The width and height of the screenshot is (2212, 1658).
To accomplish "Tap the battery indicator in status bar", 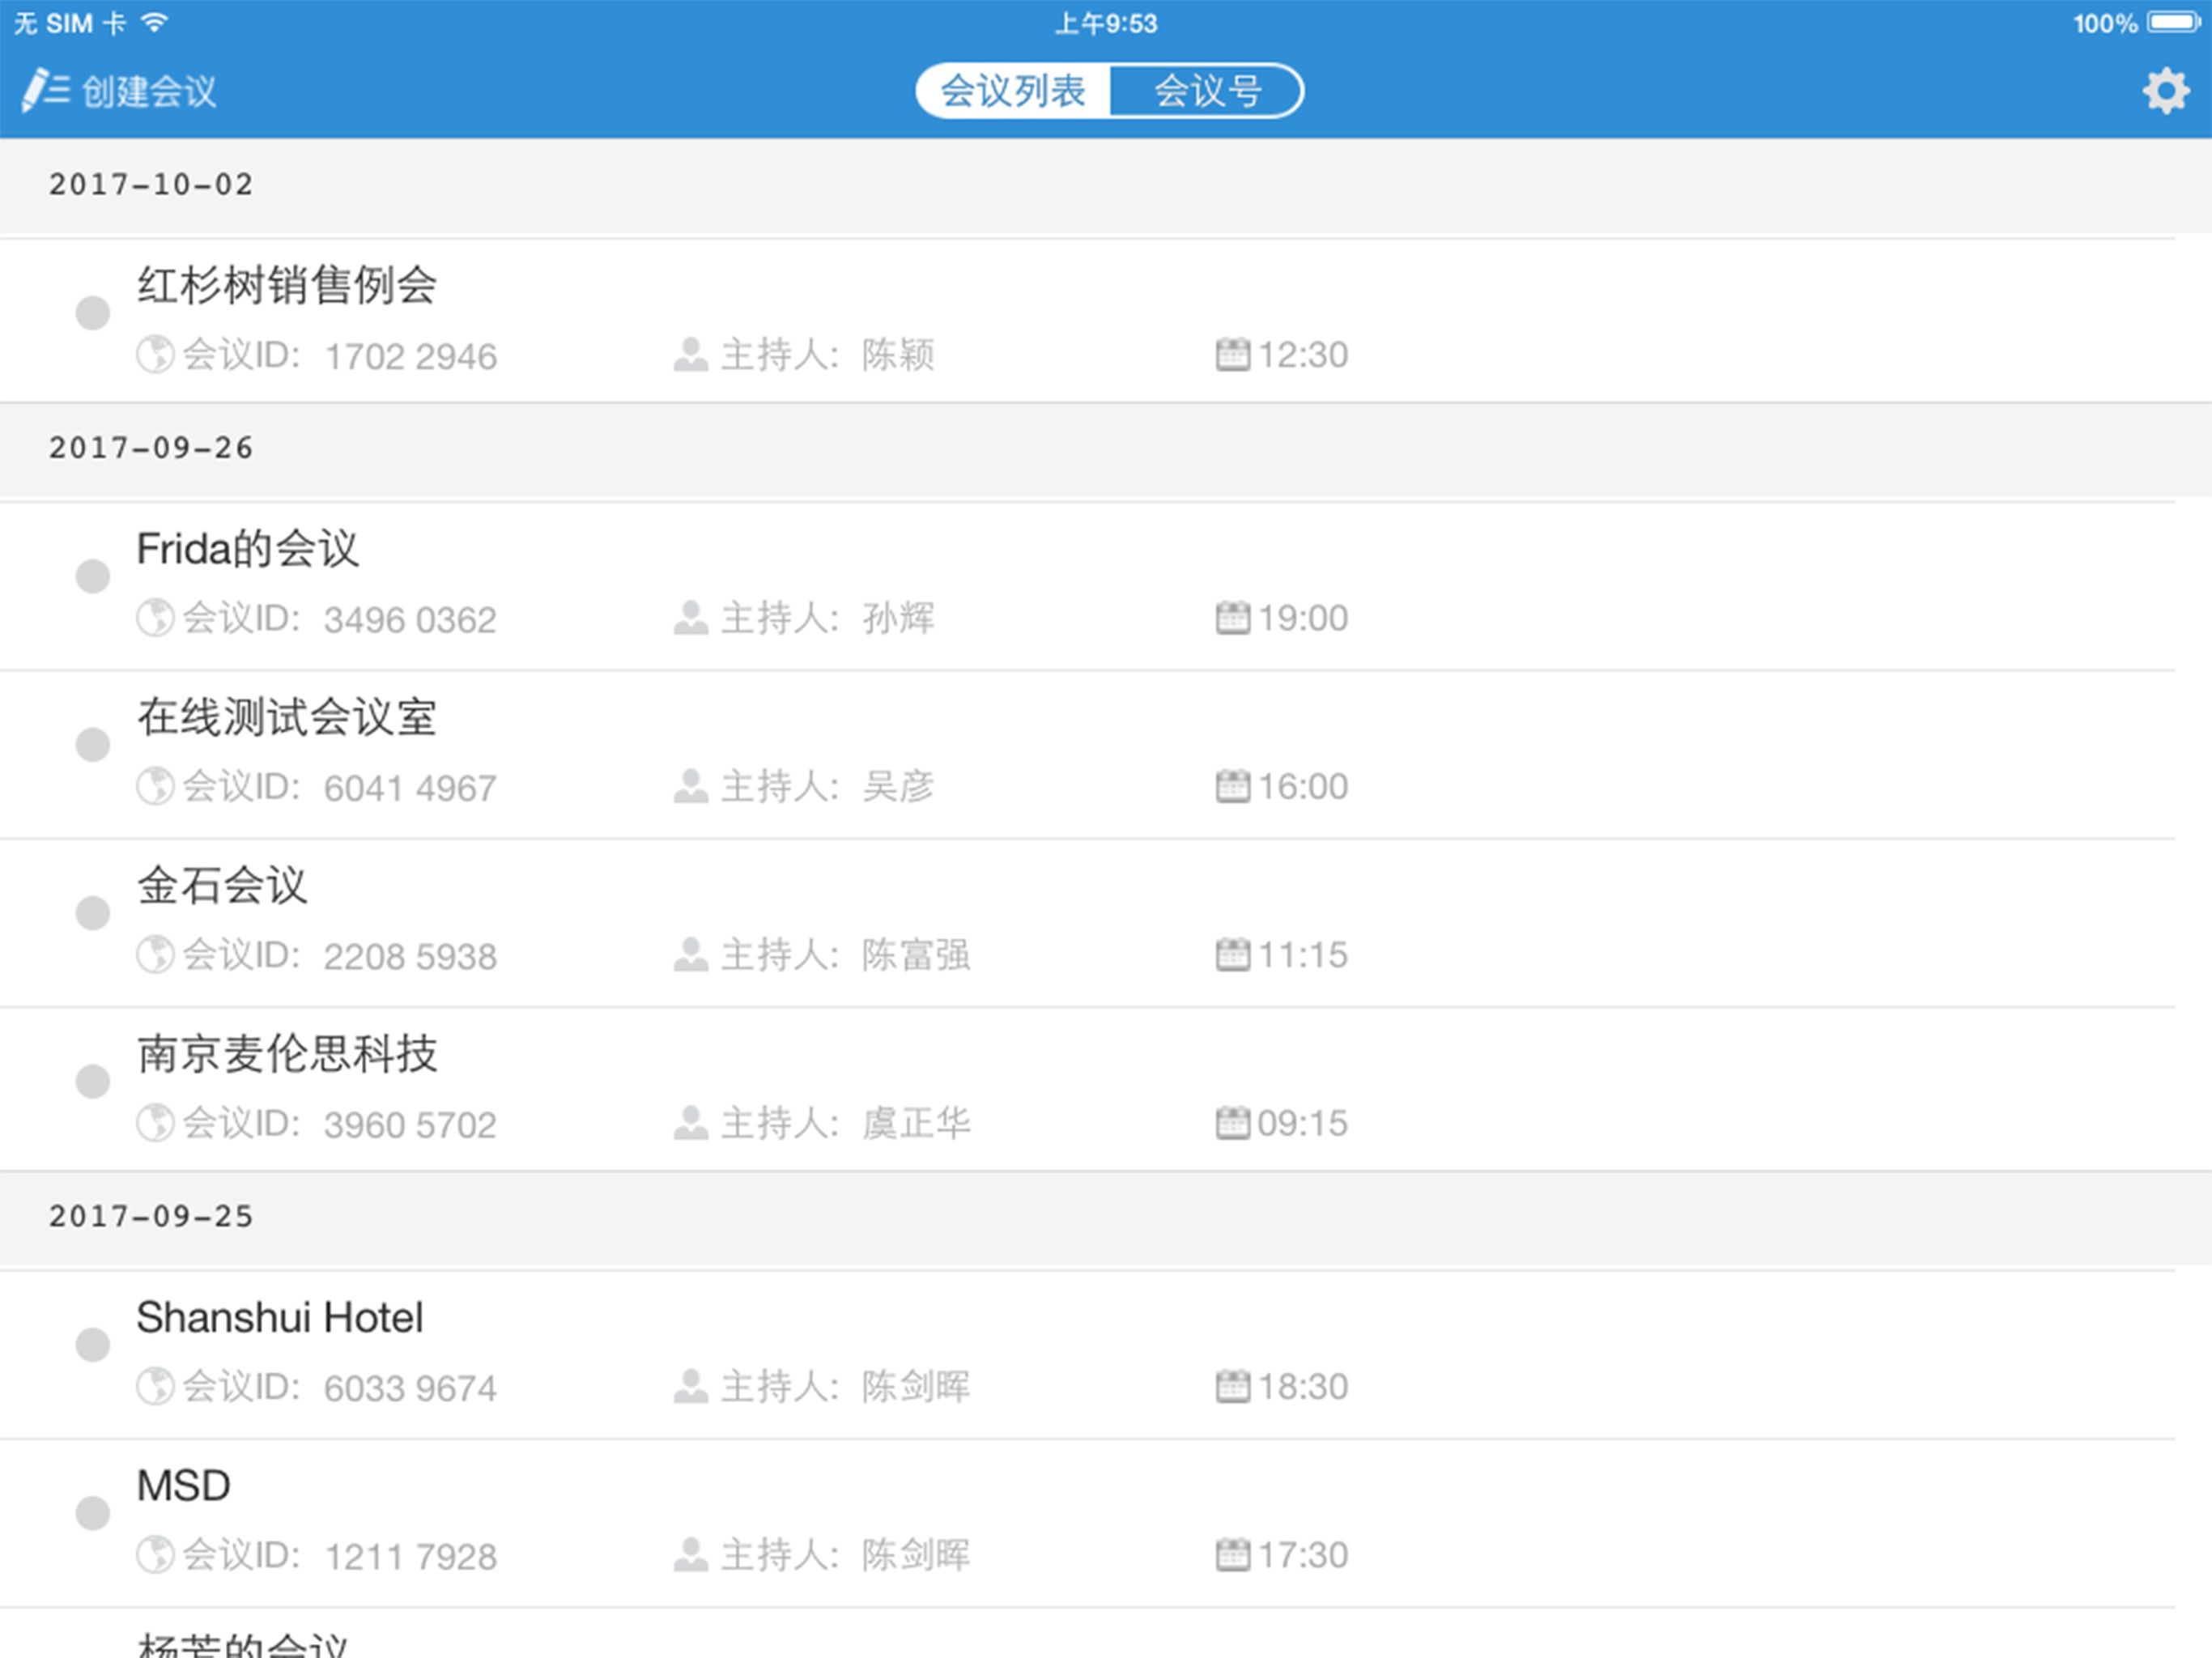I will 2174,22.
